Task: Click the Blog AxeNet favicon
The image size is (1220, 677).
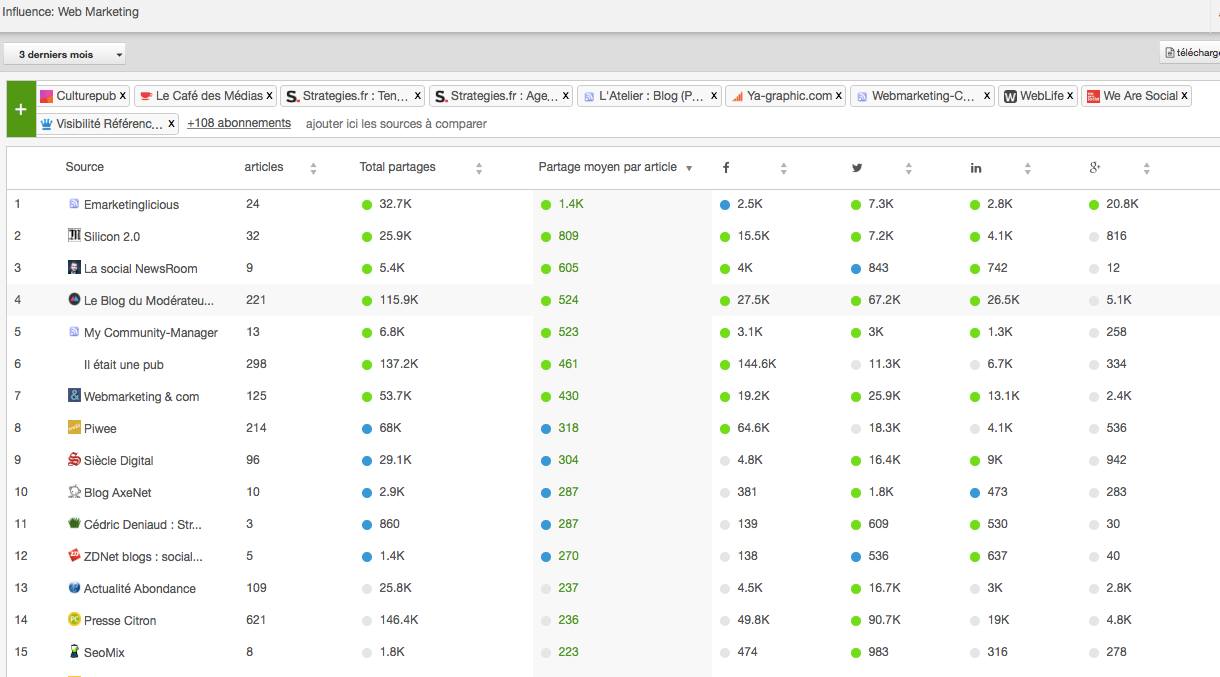Action: tap(74, 492)
